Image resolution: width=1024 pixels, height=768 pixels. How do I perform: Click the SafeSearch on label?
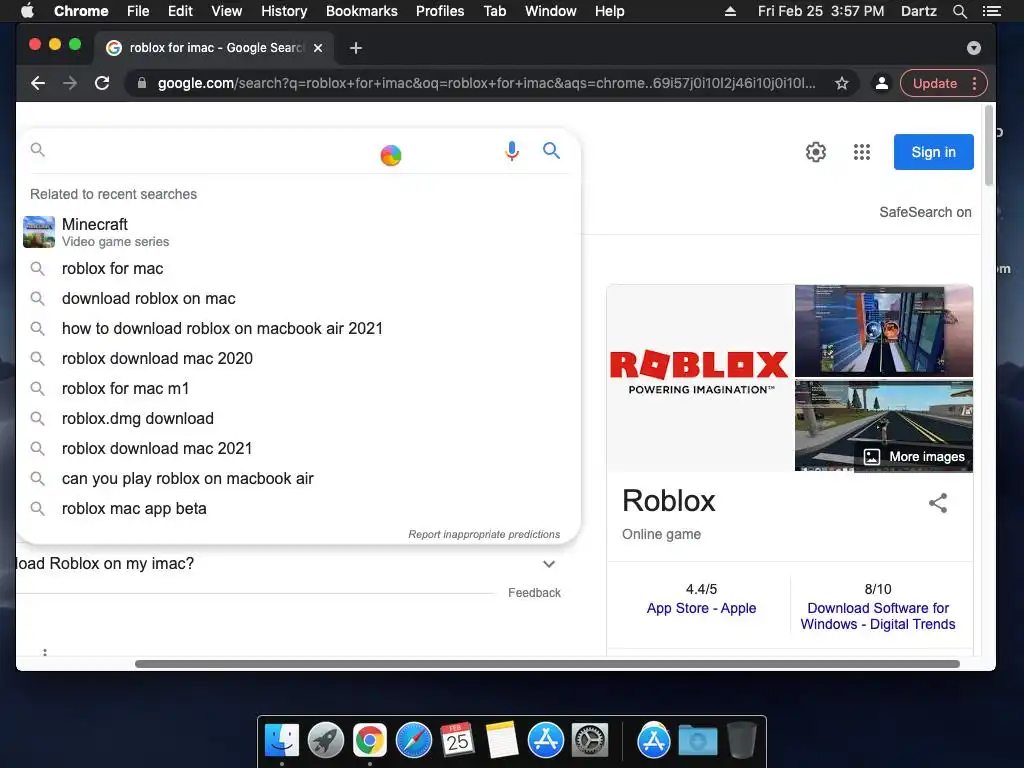tap(925, 212)
